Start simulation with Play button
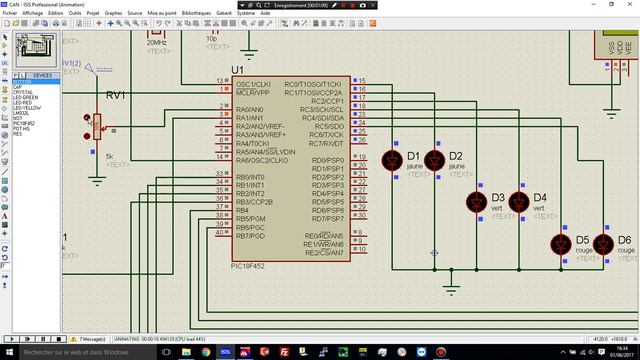The height and width of the screenshot is (360, 640). tap(12, 339)
